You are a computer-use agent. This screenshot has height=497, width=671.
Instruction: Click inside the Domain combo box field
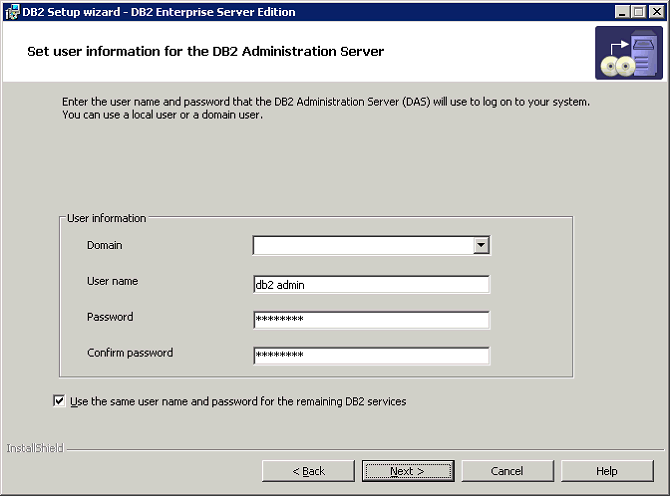click(x=363, y=245)
